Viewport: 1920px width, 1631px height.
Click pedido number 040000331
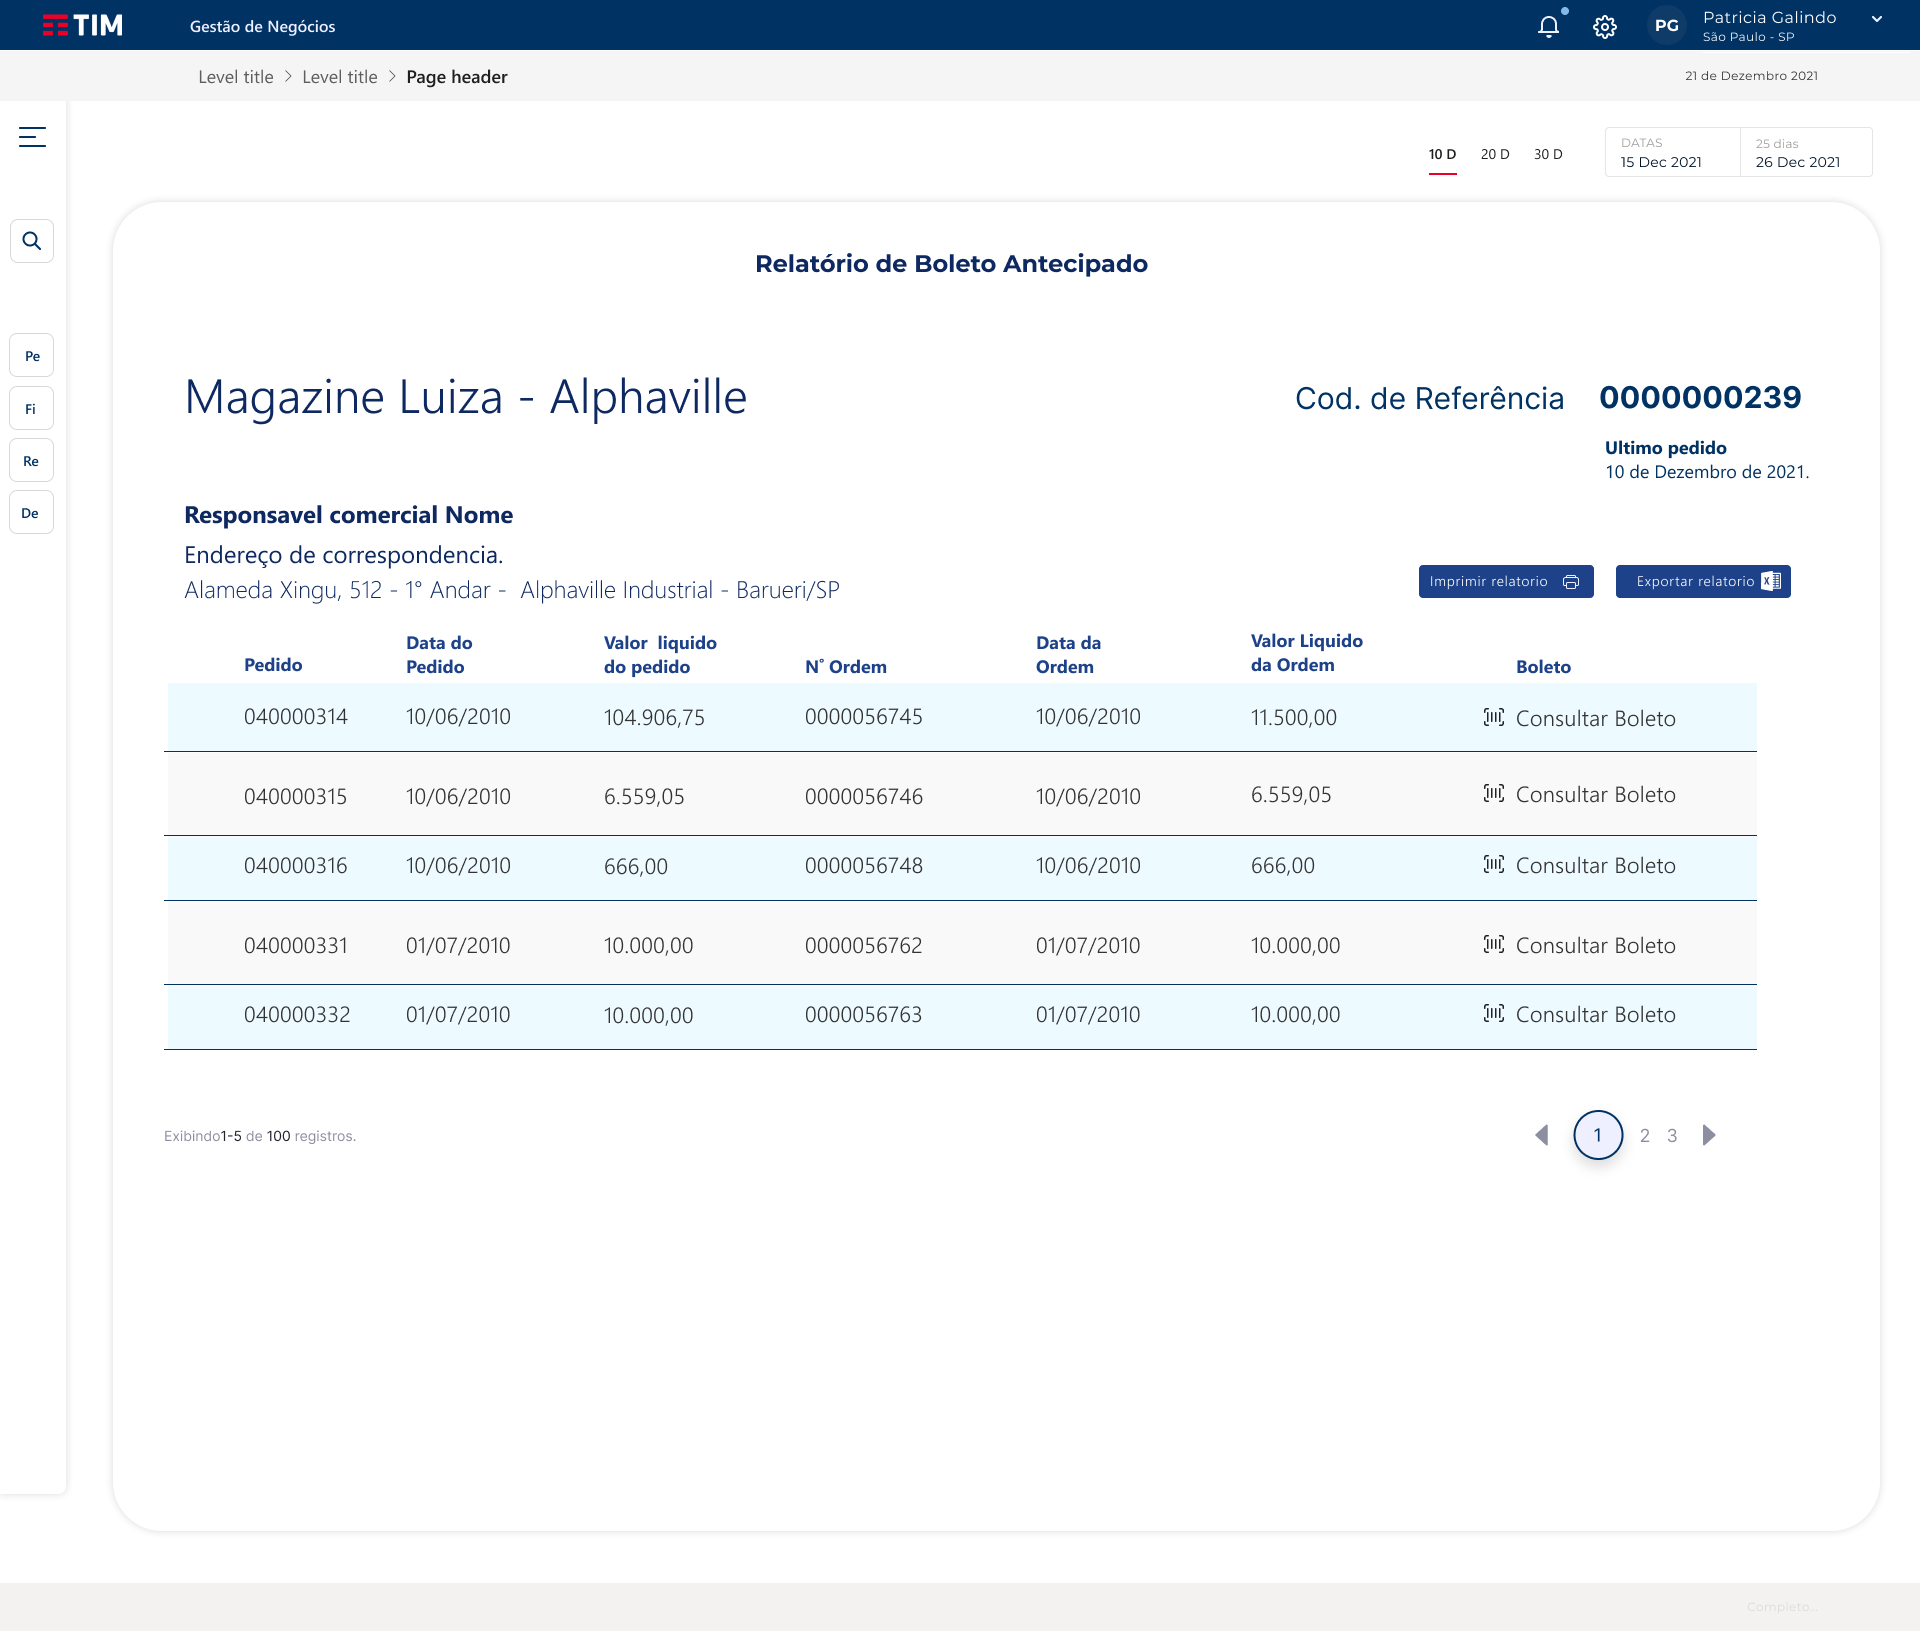point(296,946)
